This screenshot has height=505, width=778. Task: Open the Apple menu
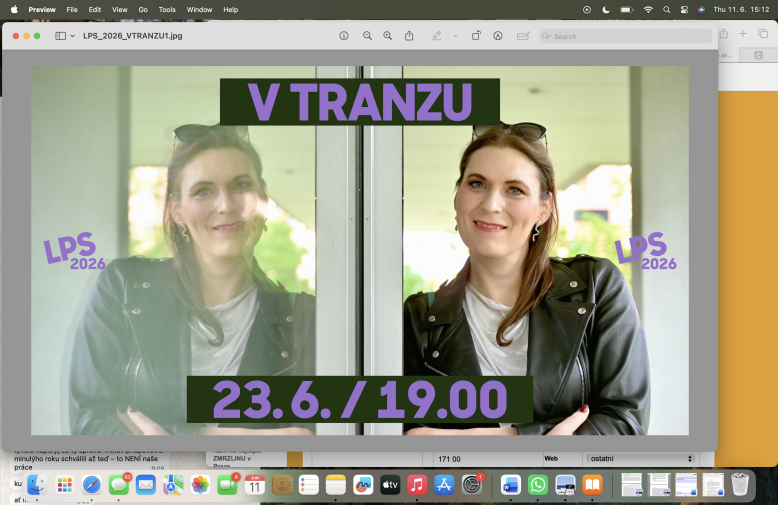coord(14,9)
